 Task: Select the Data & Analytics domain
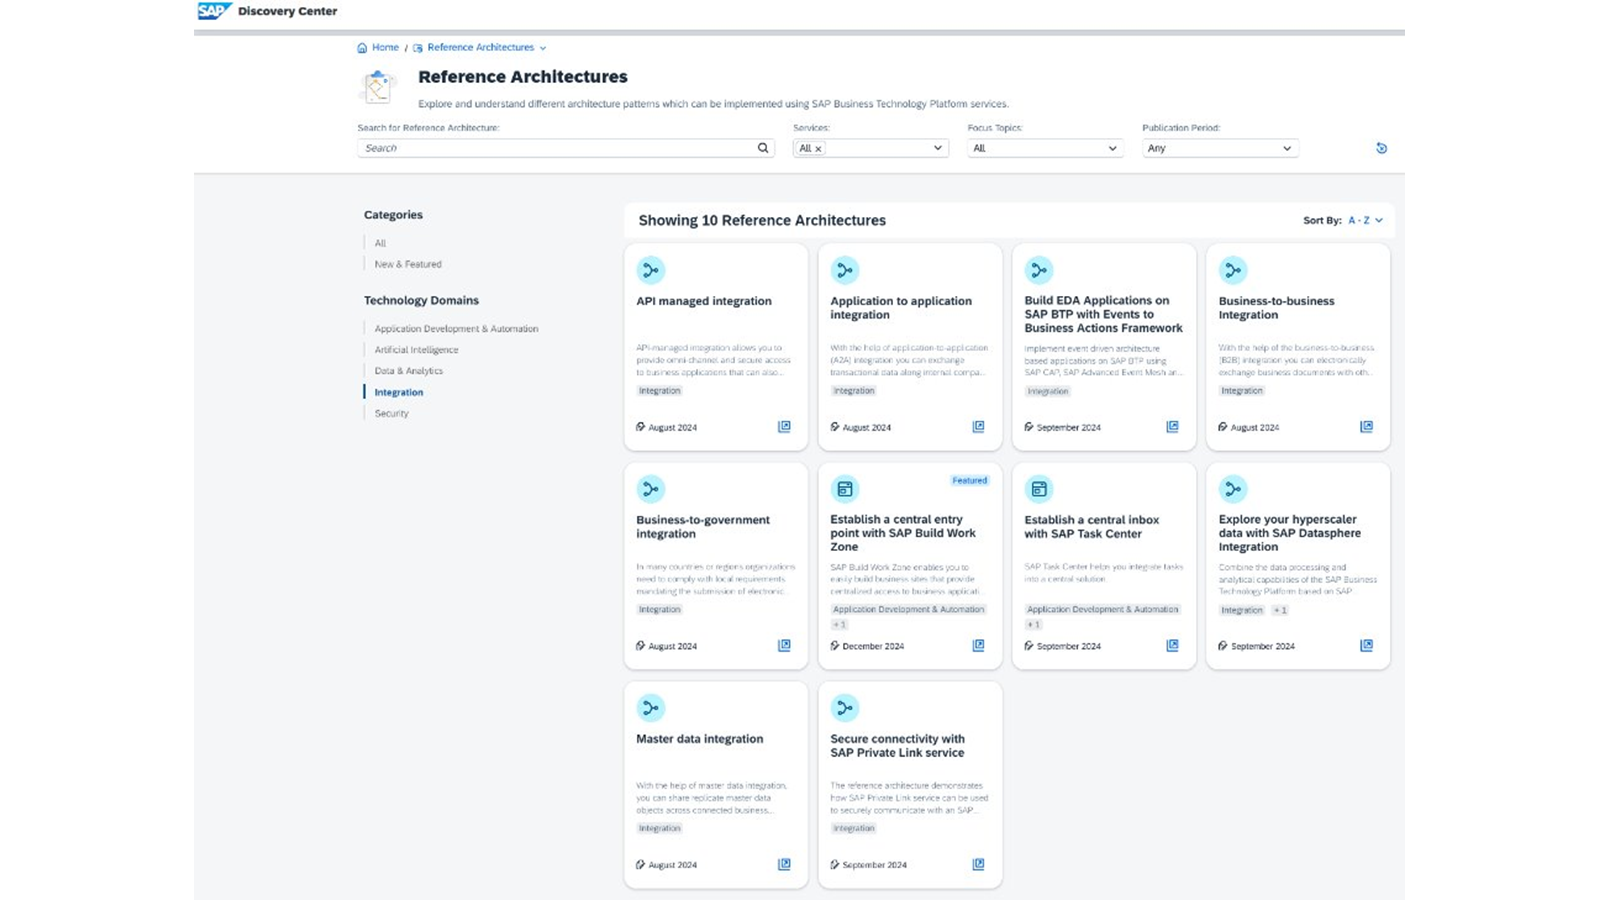[408, 371]
